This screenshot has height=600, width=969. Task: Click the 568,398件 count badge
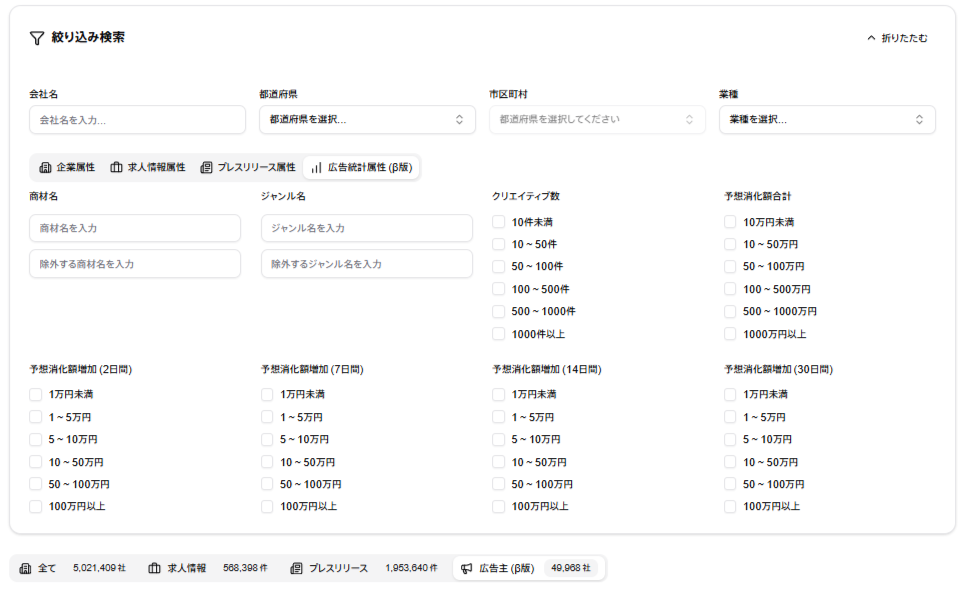click(x=245, y=568)
